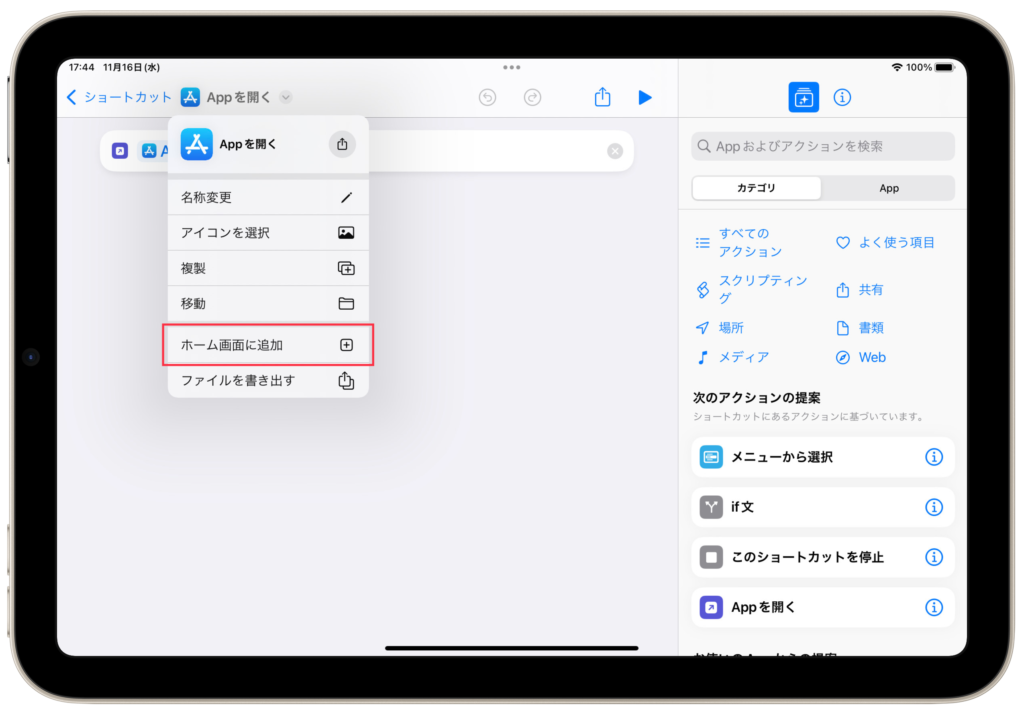Open the share sheet from the toolbar
1024x715 pixels.
click(x=602, y=97)
